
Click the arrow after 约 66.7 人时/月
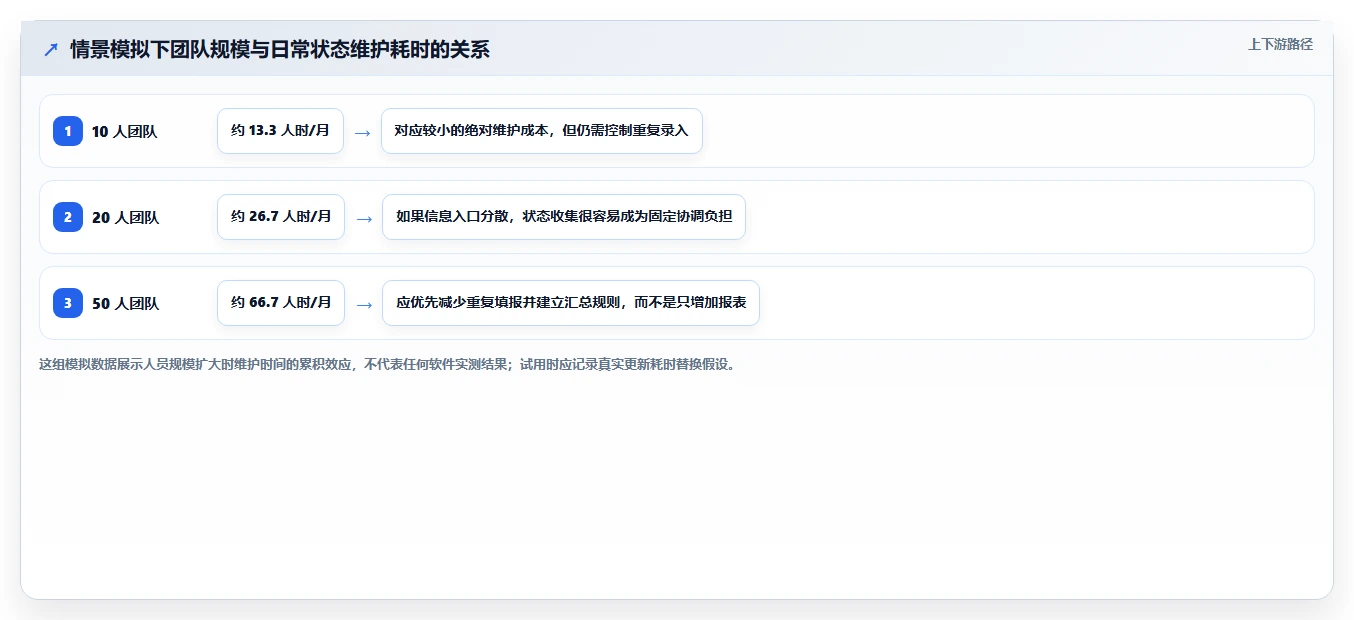point(364,304)
